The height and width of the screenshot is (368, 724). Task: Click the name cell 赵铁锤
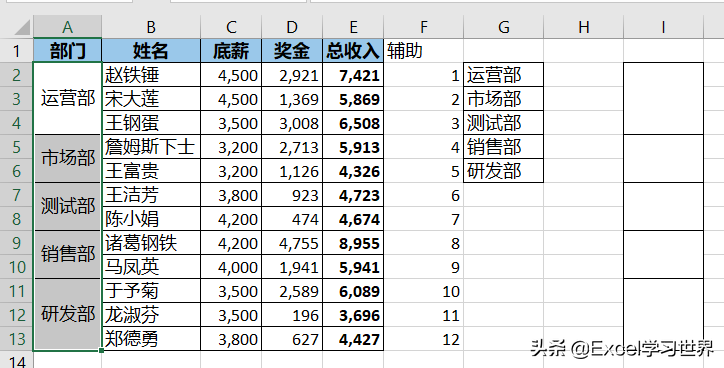click(x=151, y=74)
